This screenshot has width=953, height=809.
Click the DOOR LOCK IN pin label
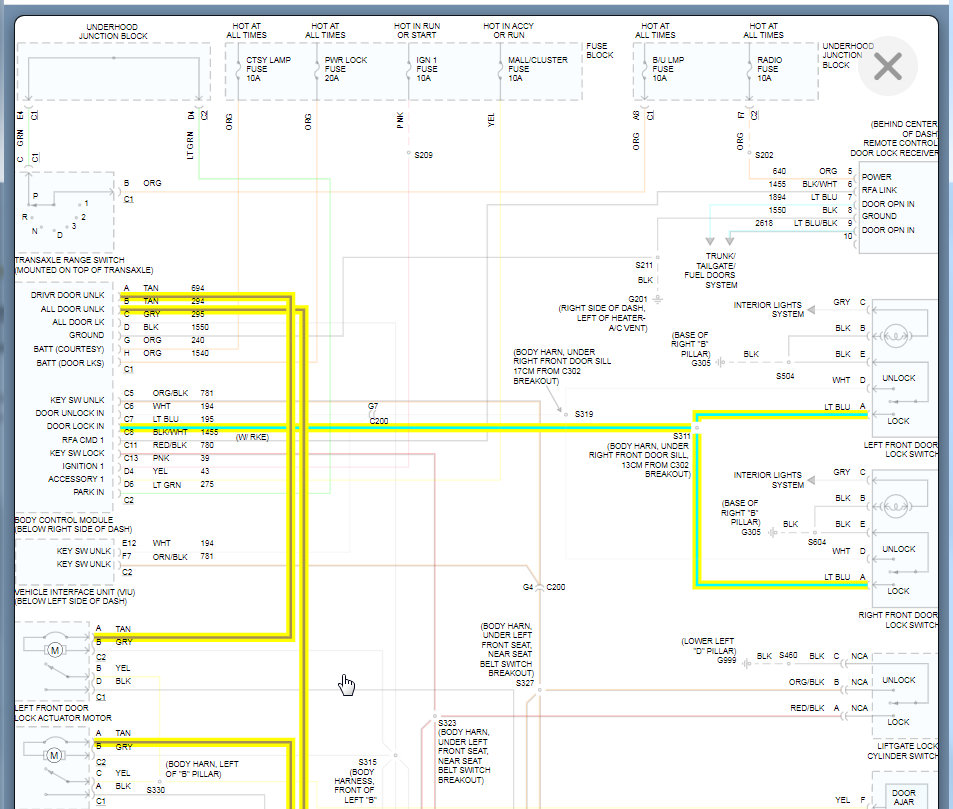pos(75,426)
